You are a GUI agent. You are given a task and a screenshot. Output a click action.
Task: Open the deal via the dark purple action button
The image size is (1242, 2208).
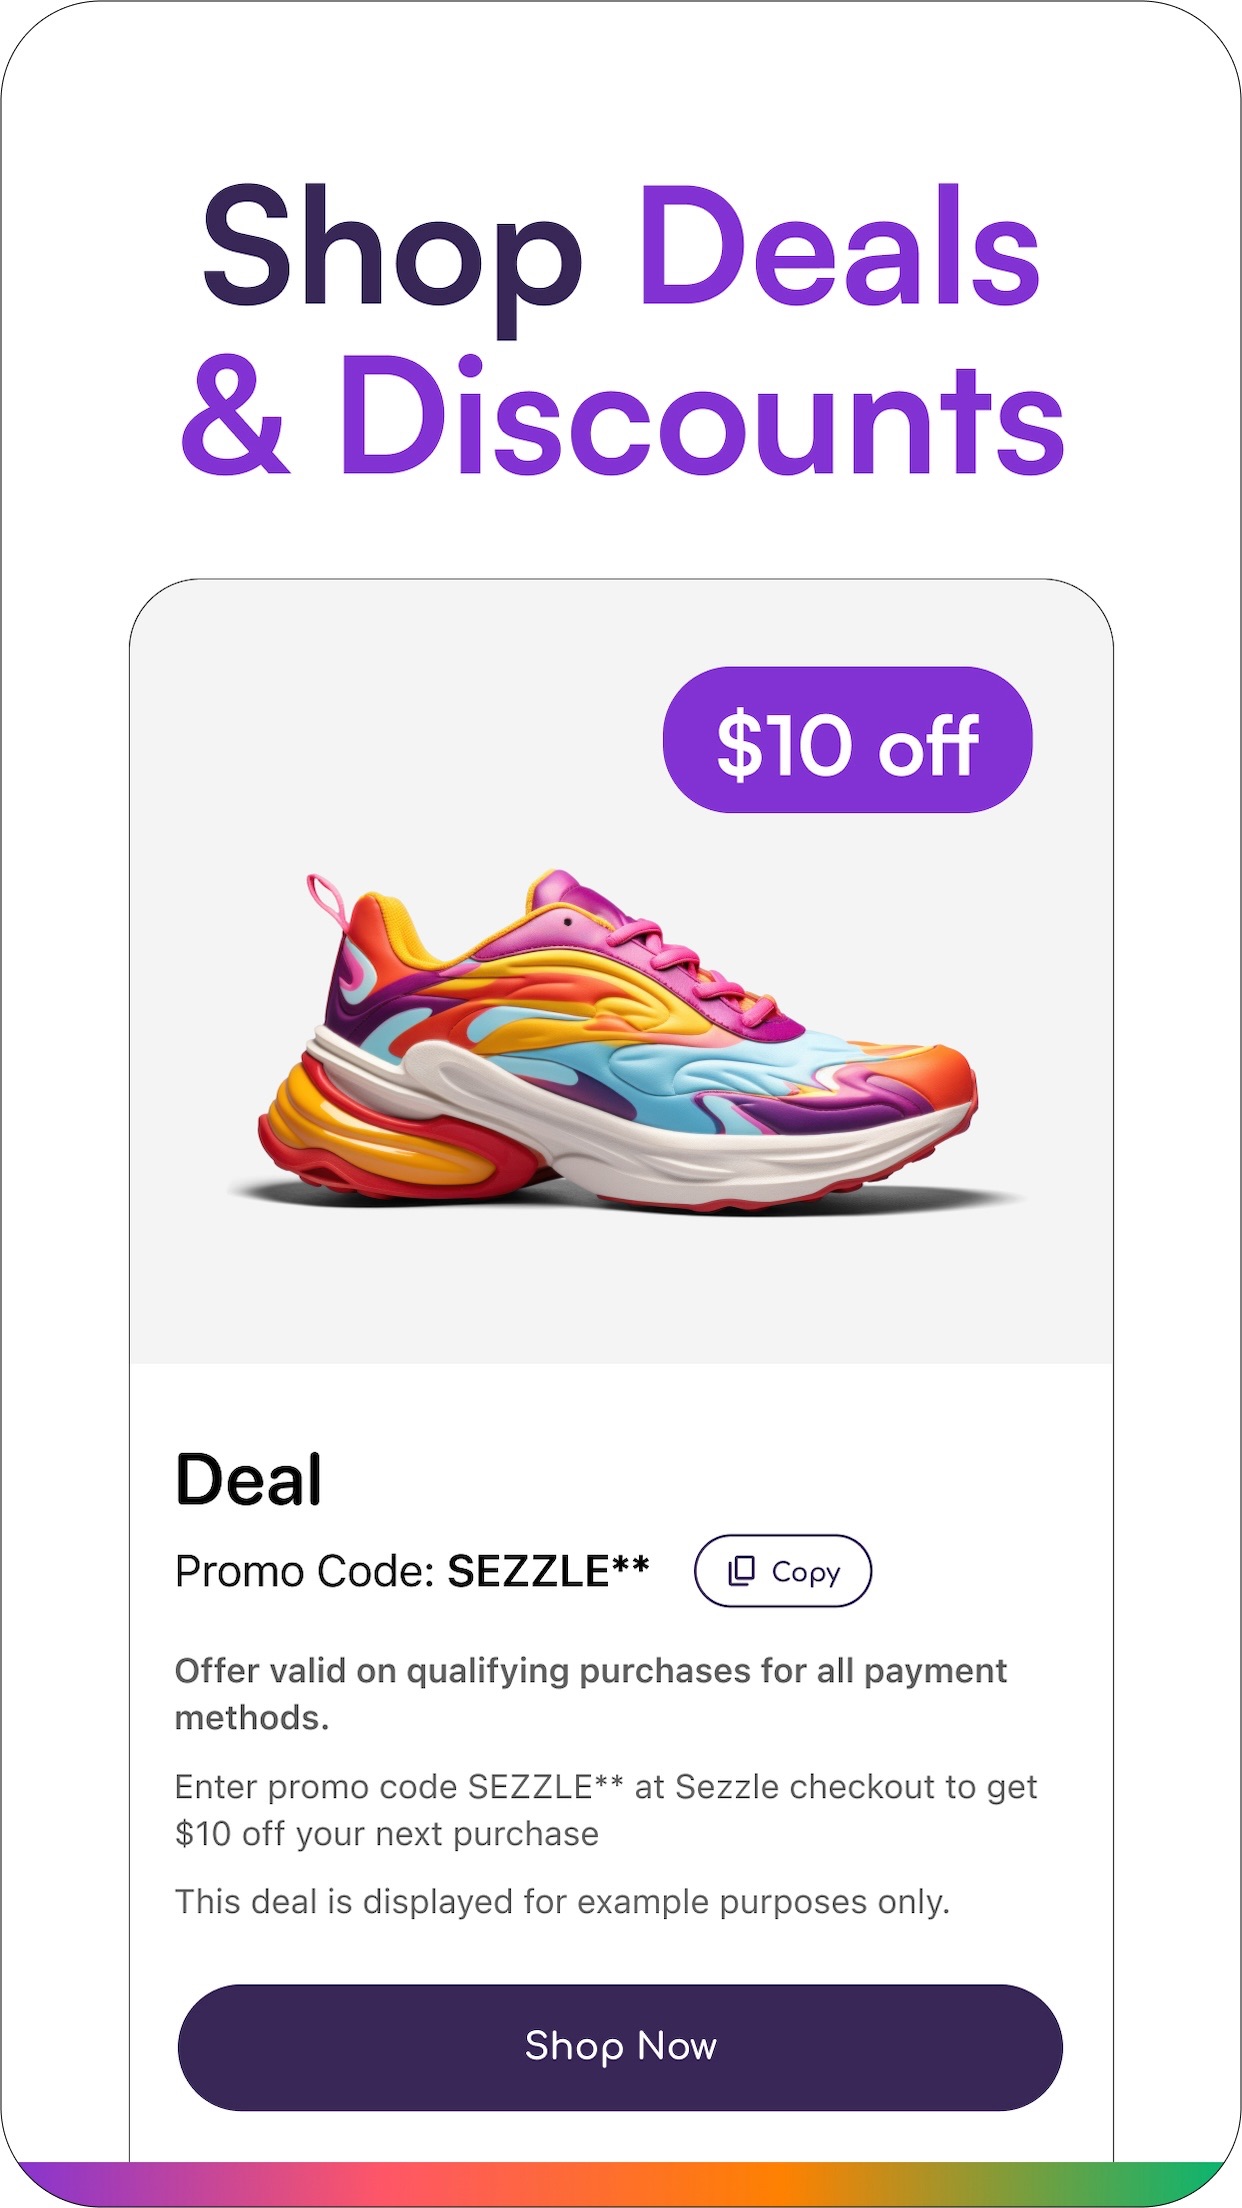pos(621,2046)
